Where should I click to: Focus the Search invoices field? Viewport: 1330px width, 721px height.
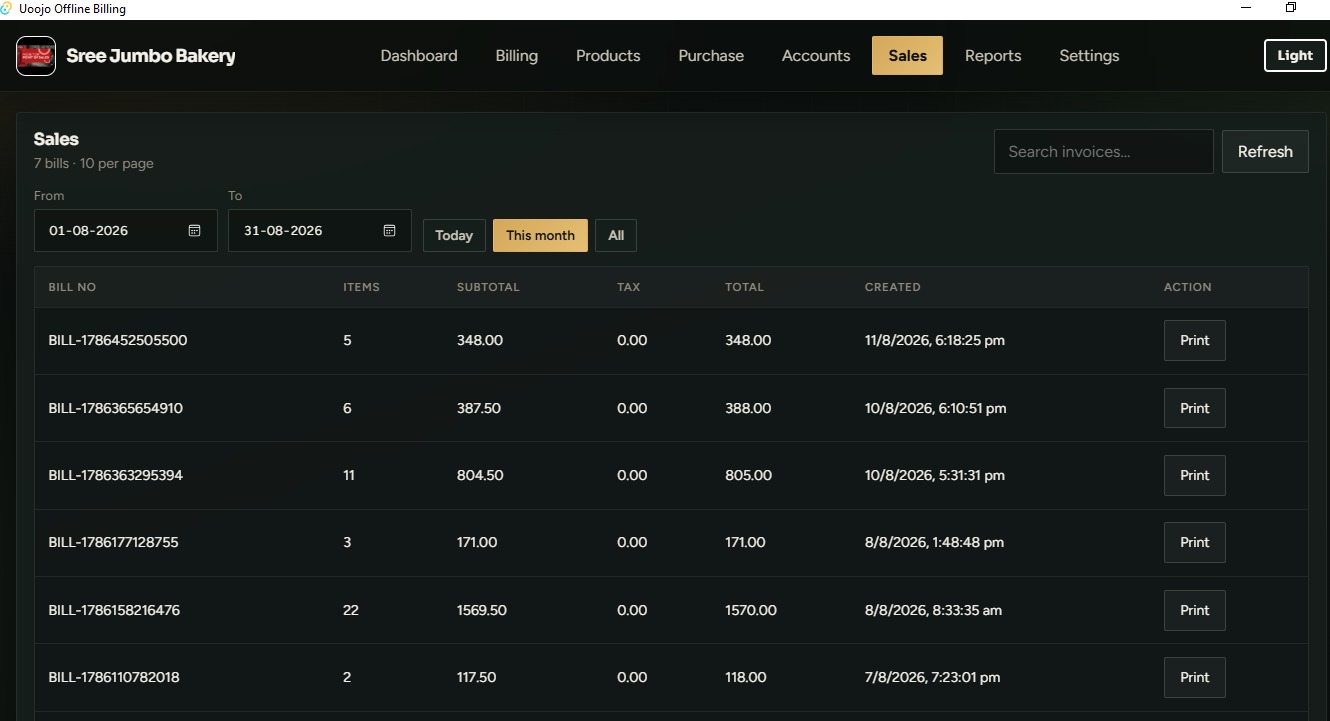[x=1104, y=152]
